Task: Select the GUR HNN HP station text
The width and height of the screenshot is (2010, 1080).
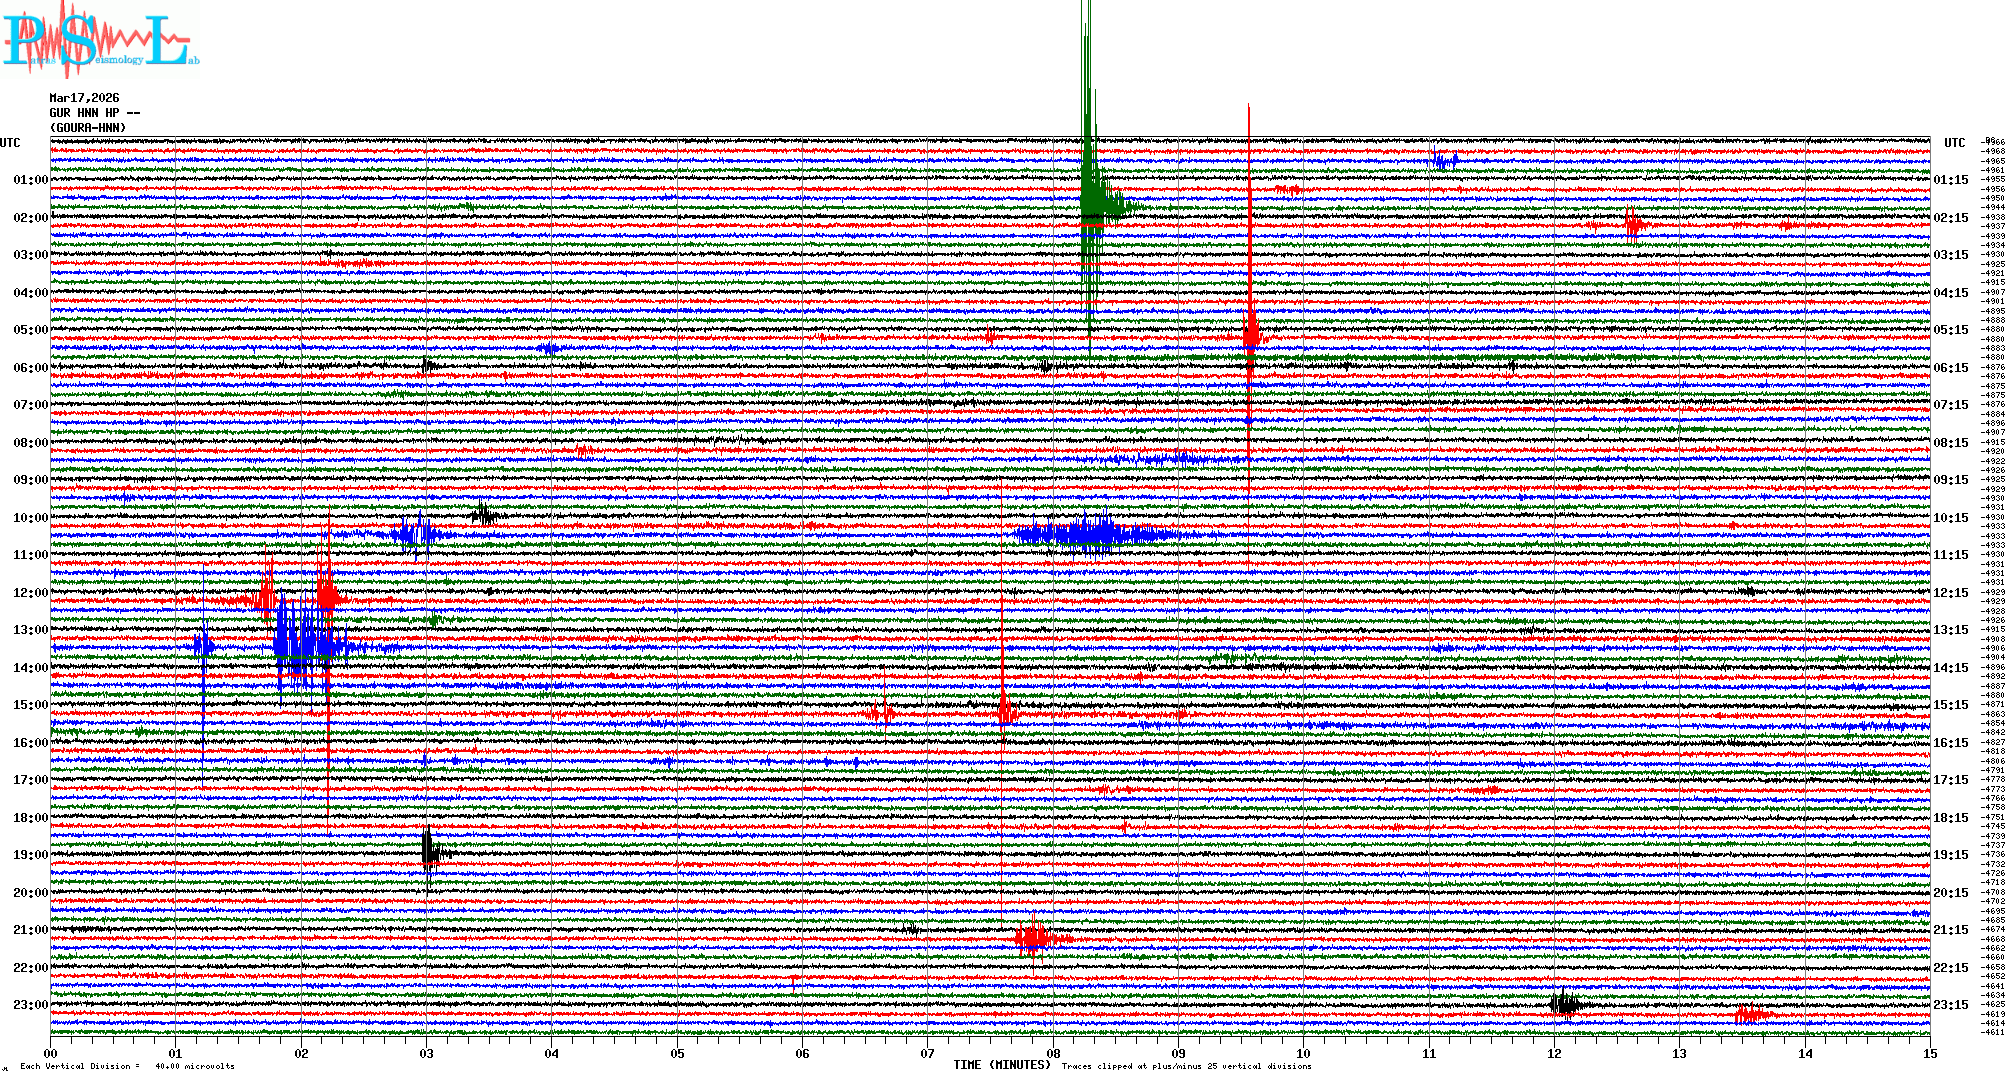Action: click(x=94, y=113)
